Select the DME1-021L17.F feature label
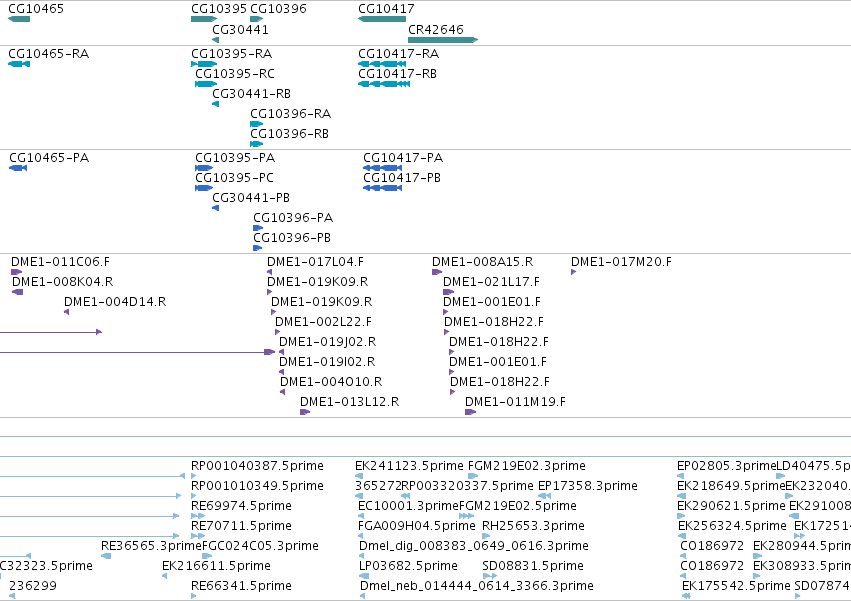 [x=492, y=282]
